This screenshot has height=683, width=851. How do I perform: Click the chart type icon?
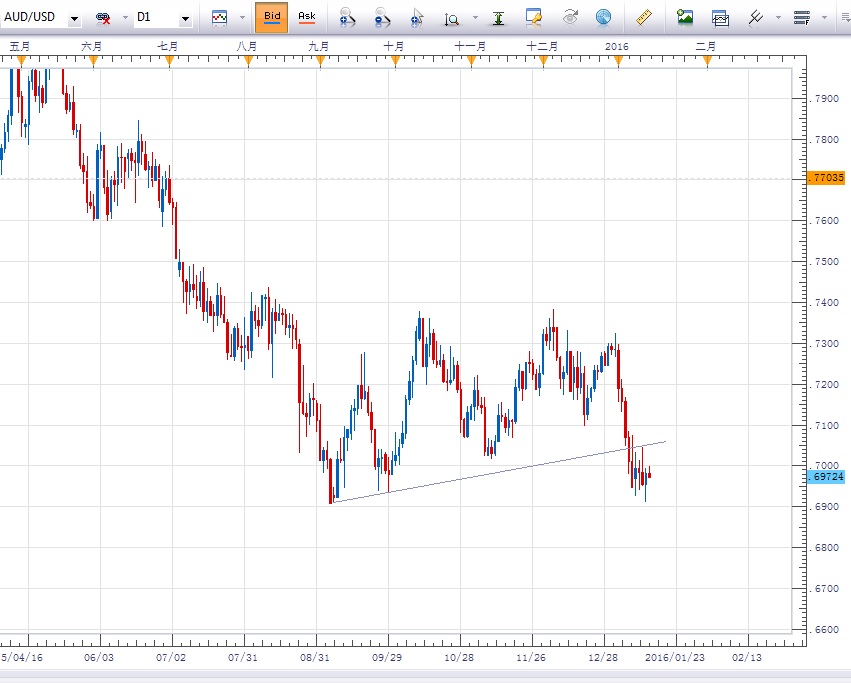[220, 18]
